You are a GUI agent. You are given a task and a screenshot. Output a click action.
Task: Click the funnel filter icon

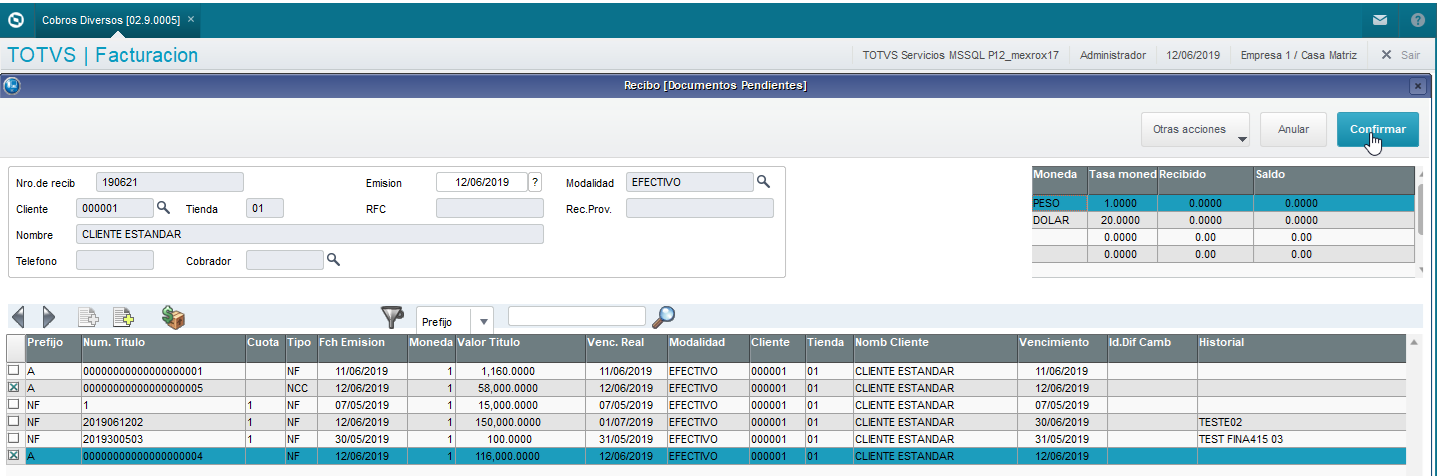pyautogui.click(x=392, y=318)
